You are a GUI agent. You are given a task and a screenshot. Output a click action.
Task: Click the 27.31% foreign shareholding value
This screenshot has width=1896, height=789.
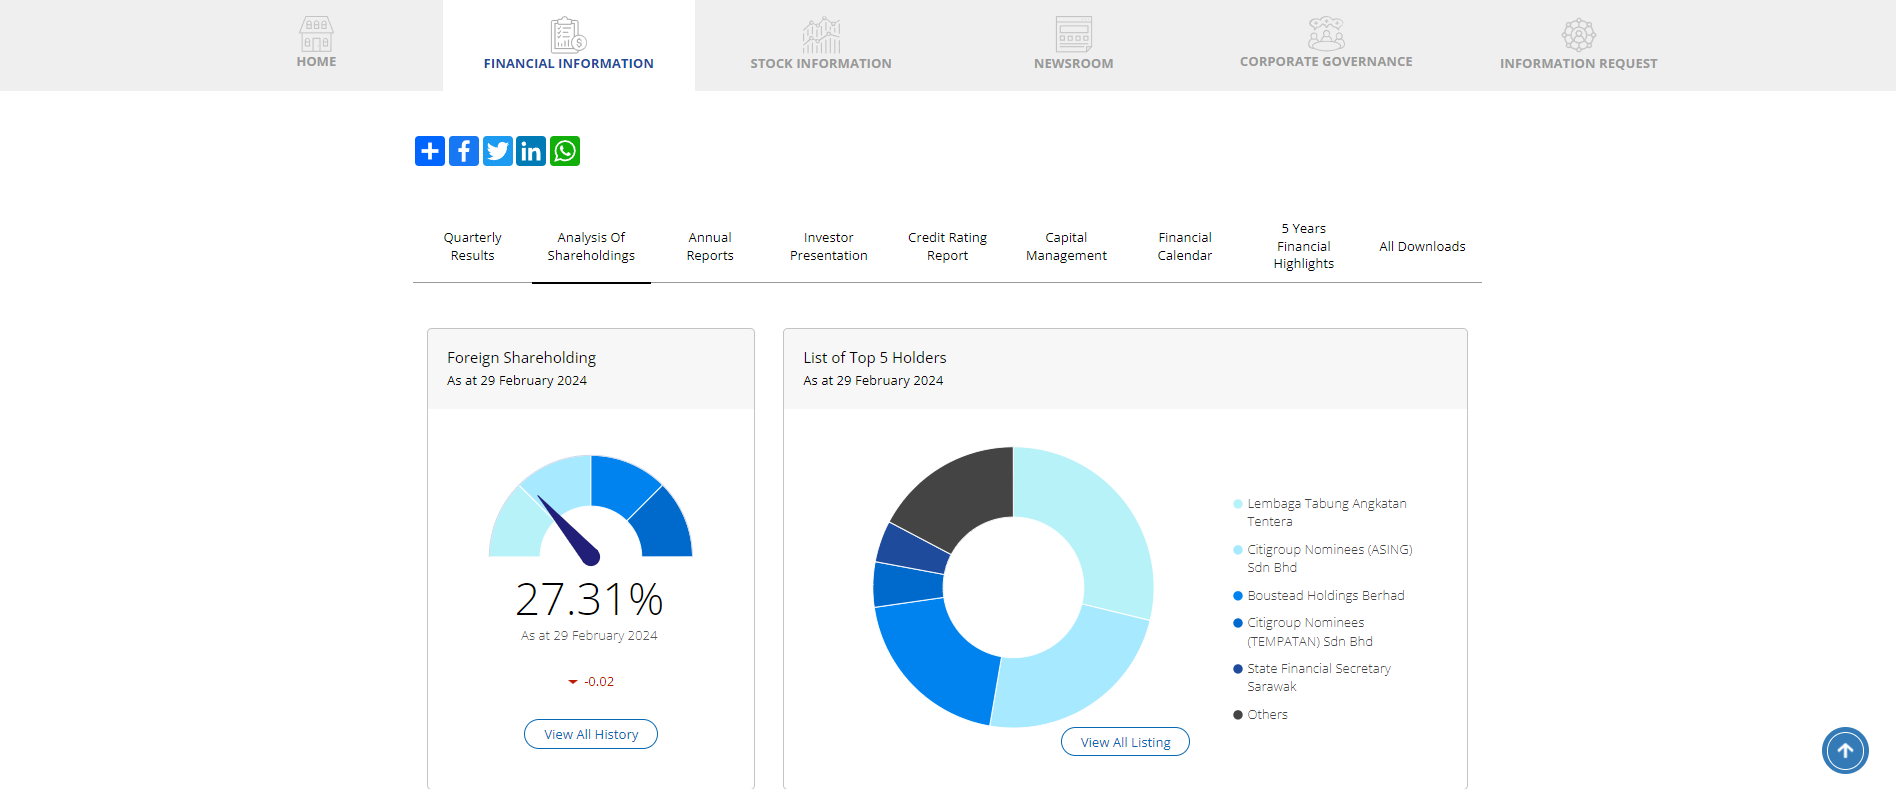click(589, 600)
